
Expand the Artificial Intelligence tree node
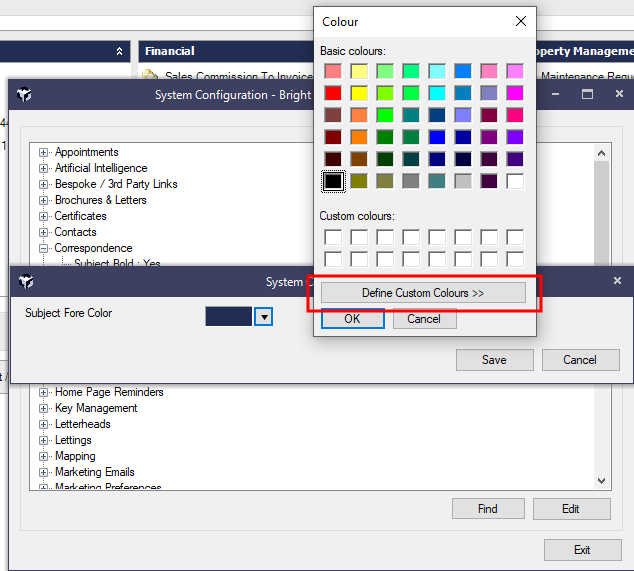[x=44, y=169]
